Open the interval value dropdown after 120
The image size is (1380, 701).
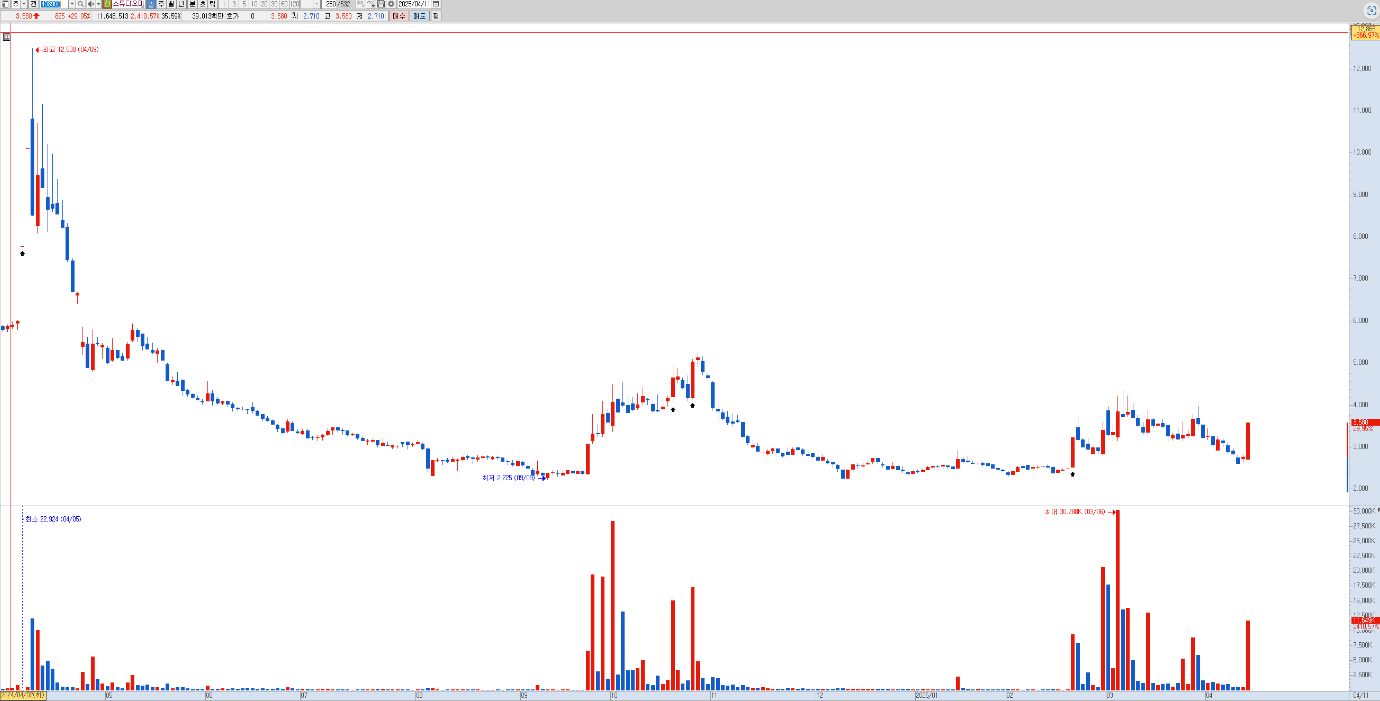[316, 5]
